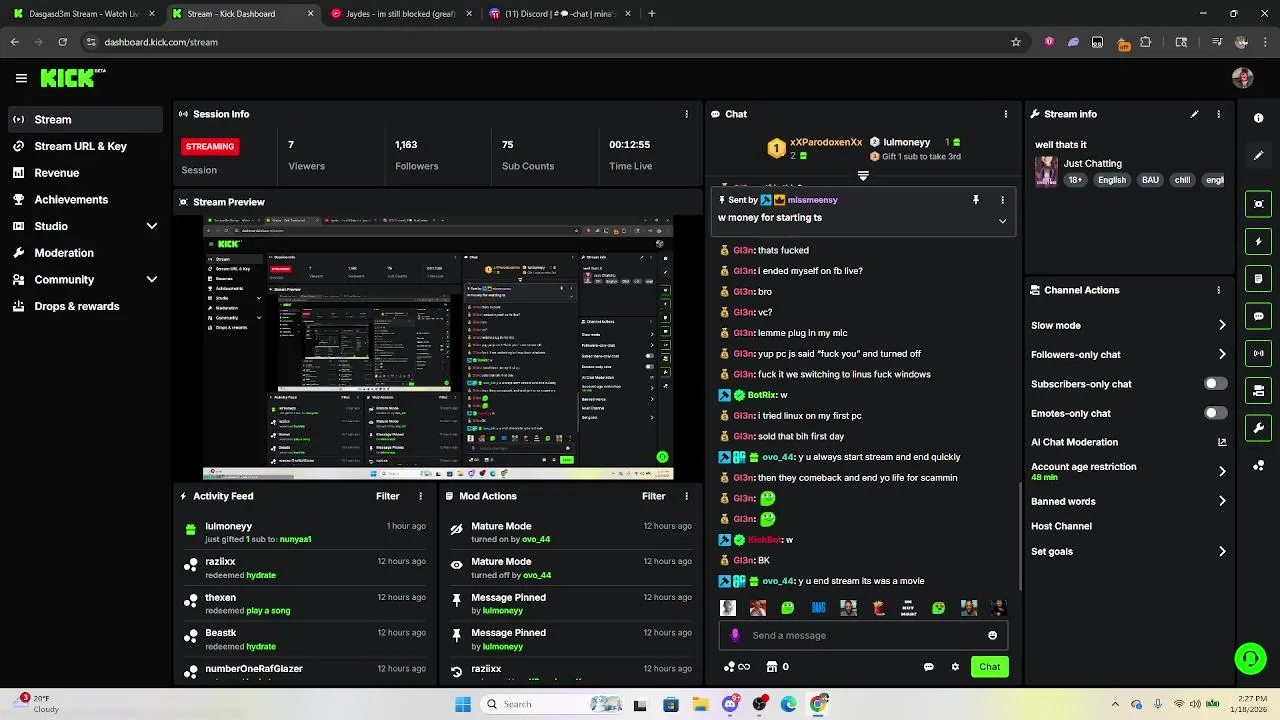Collapse the chat leaderboard handle
1280x720 pixels.
click(x=863, y=176)
